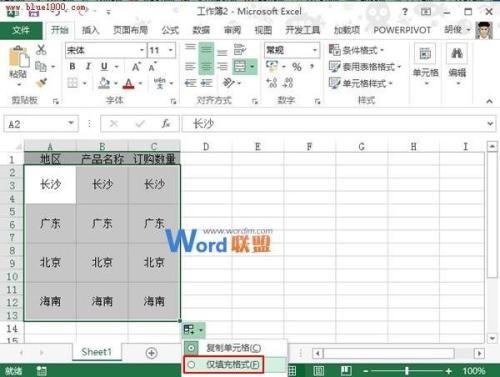This screenshot has width=500, height=377.
Task: Open the number format dropdown 常规
Action: pyautogui.click(x=315, y=50)
